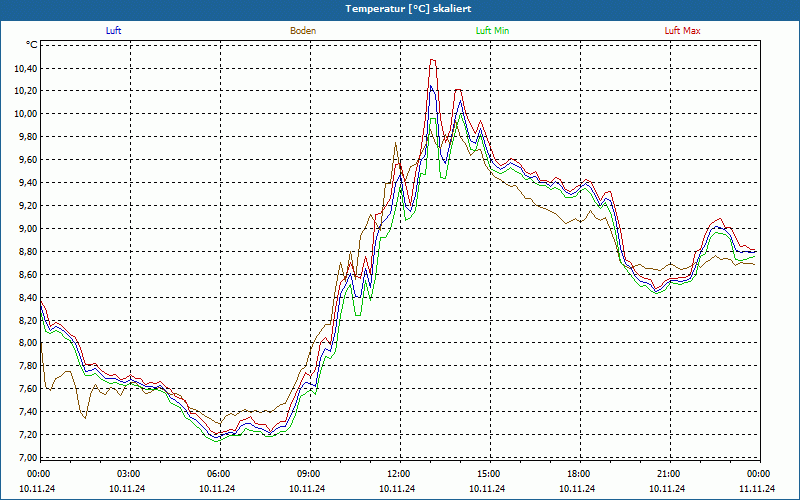
Task: Click the 10,20 y-axis value
Action: click(x=27, y=91)
